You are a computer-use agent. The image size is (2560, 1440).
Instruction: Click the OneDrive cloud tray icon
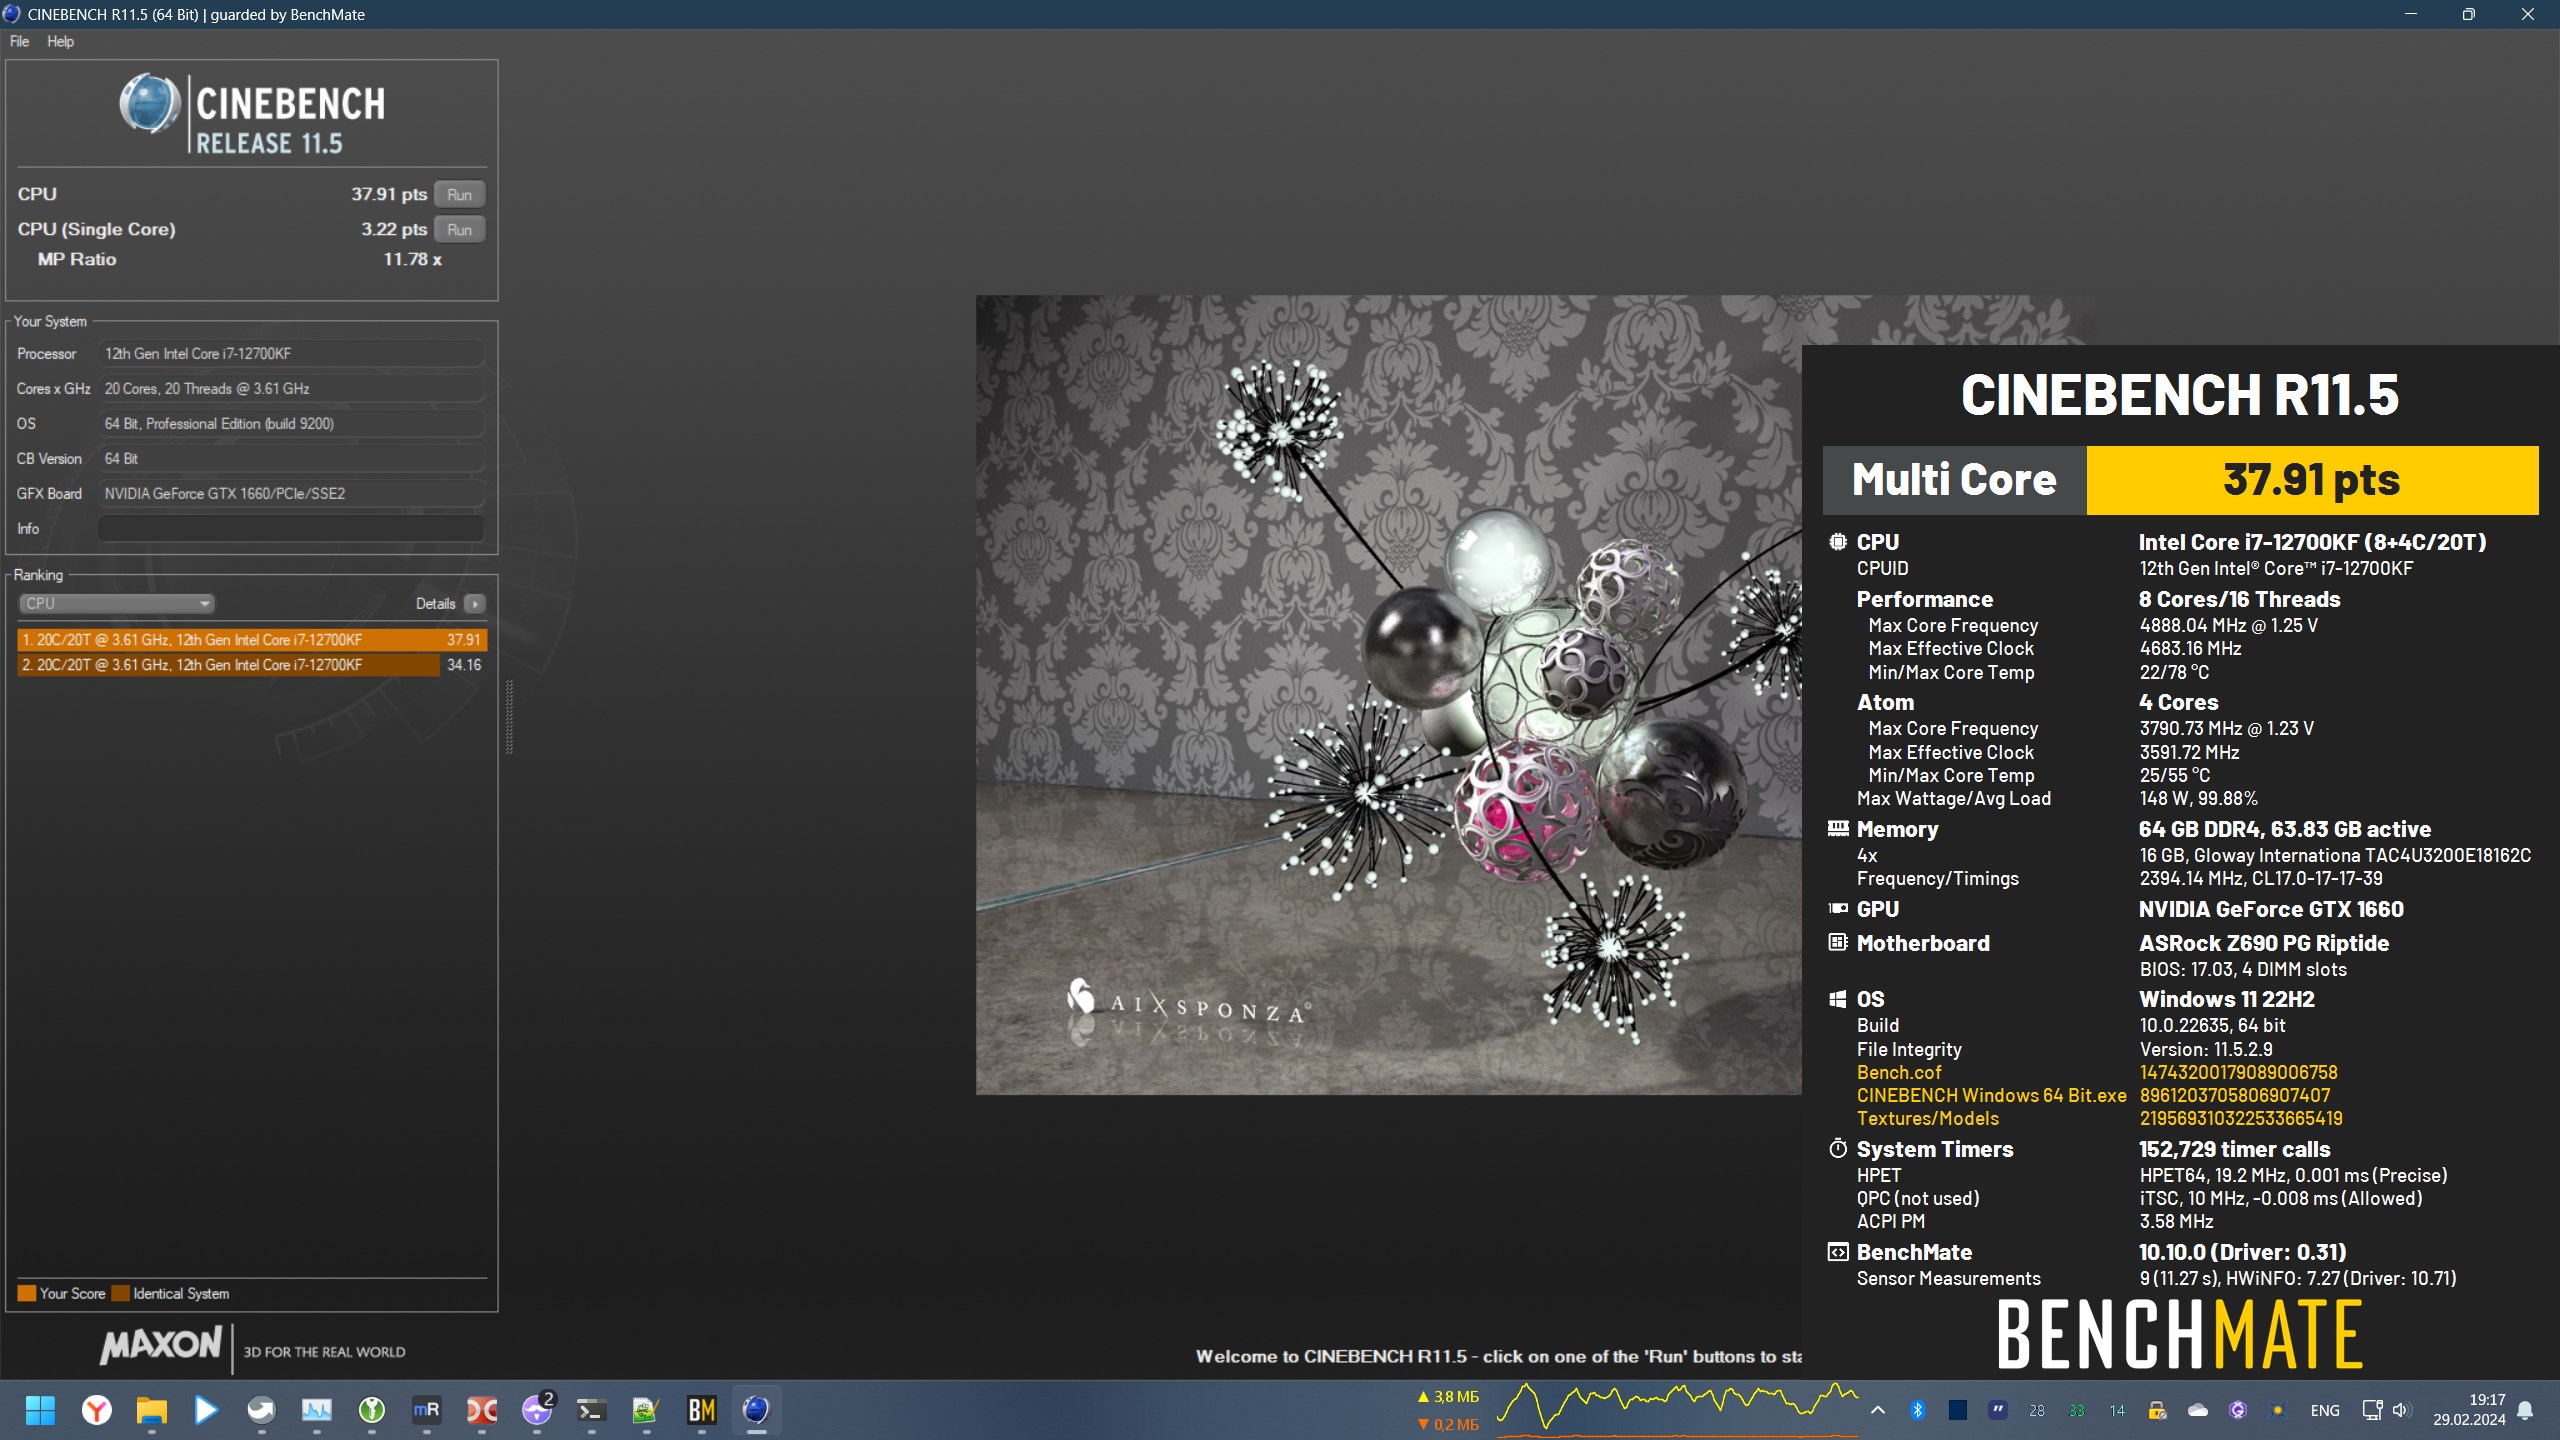[x=2198, y=1410]
